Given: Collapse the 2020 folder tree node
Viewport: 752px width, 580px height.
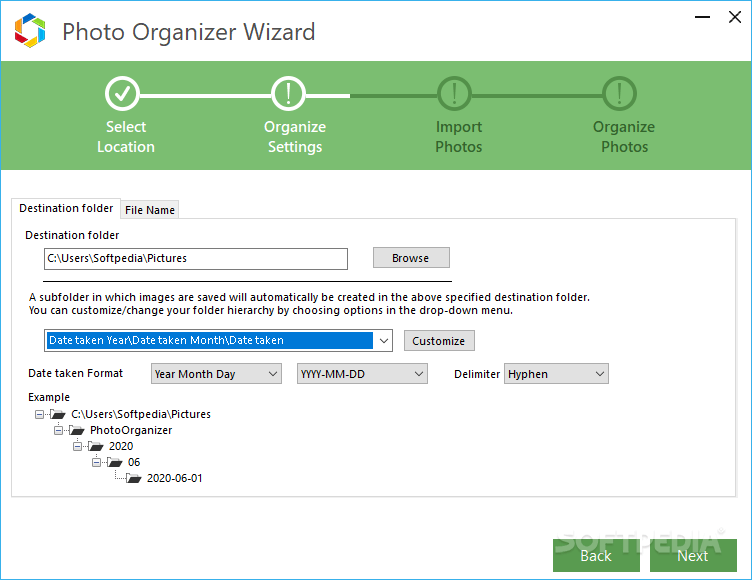Looking at the screenshot, I should [x=77, y=446].
